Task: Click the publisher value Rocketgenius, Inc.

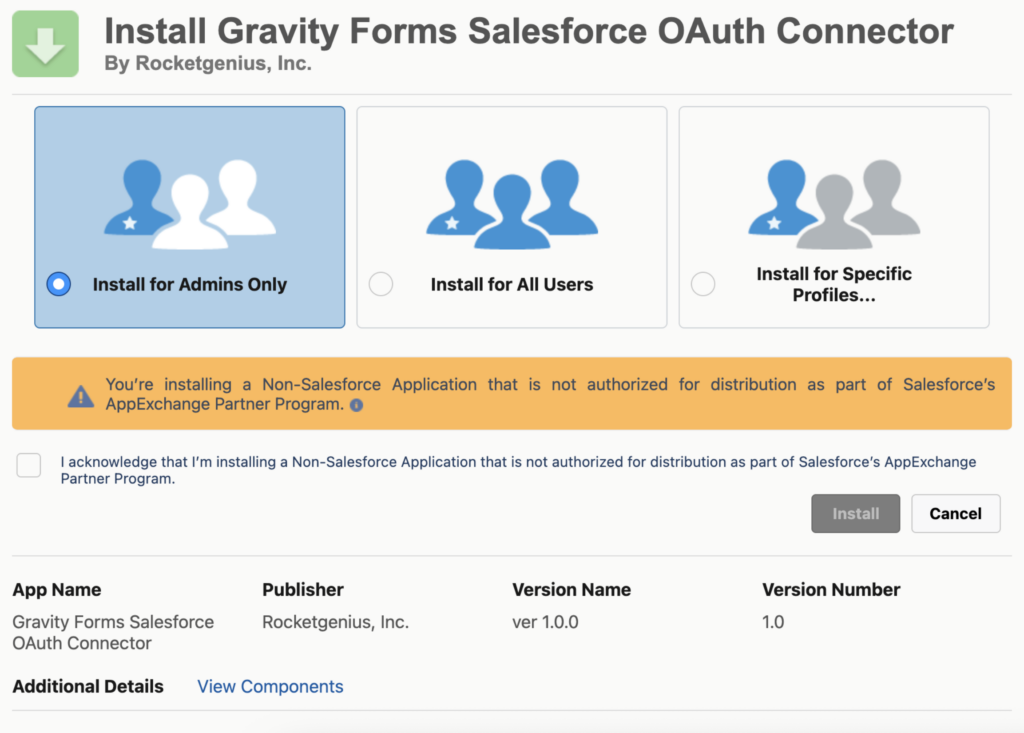Action: (x=336, y=623)
